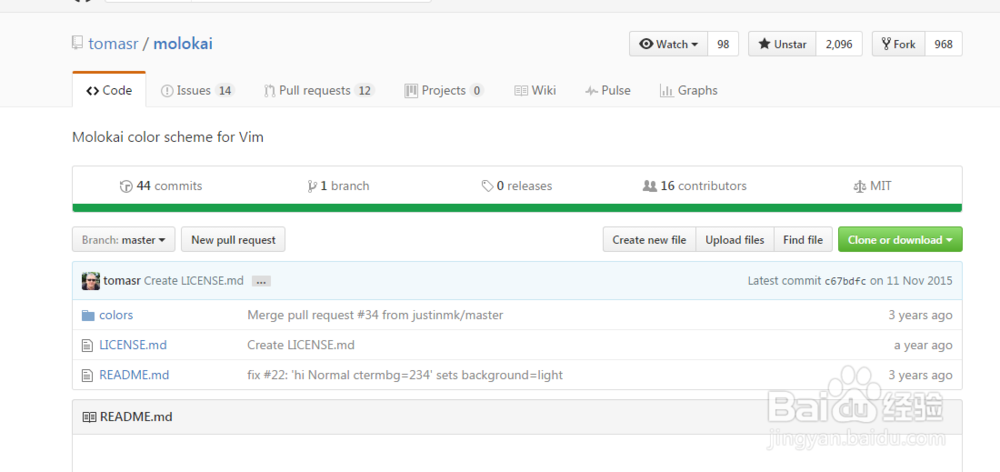The image size is (1000, 472).
Task: Click the commits clock icon
Action: [x=126, y=187]
